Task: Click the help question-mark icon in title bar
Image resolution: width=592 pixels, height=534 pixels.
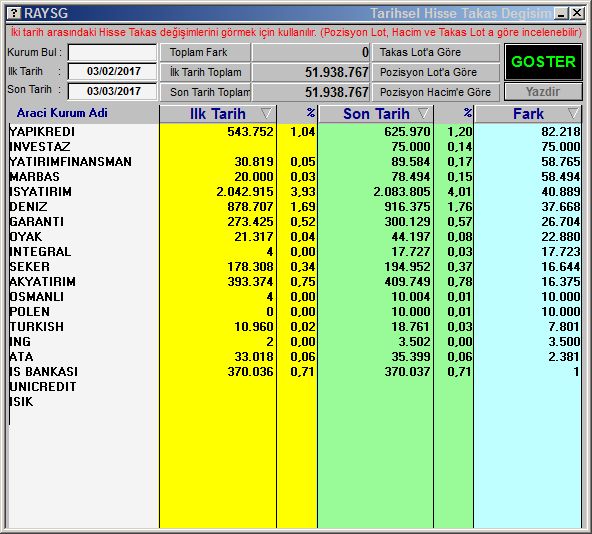Action: (x=14, y=14)
